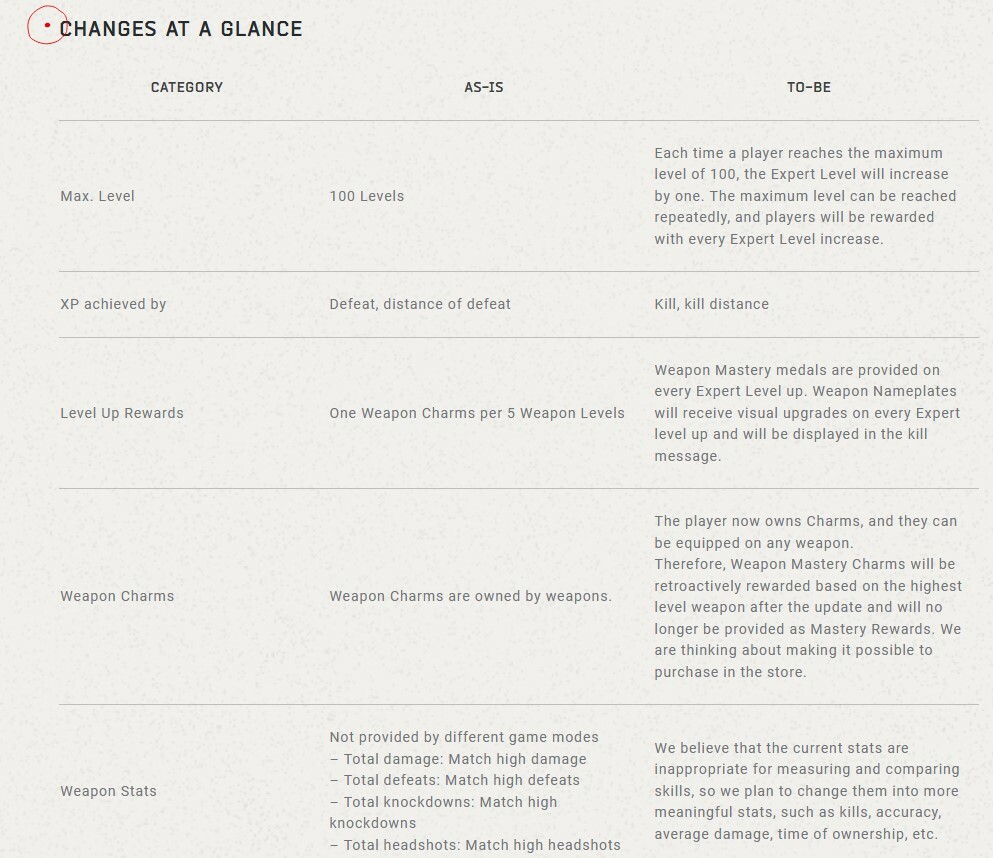Viewport: 993px width, 858px height.
Task: Click the "Changes at a Glance" heading
Action: [x=181, y=29]
